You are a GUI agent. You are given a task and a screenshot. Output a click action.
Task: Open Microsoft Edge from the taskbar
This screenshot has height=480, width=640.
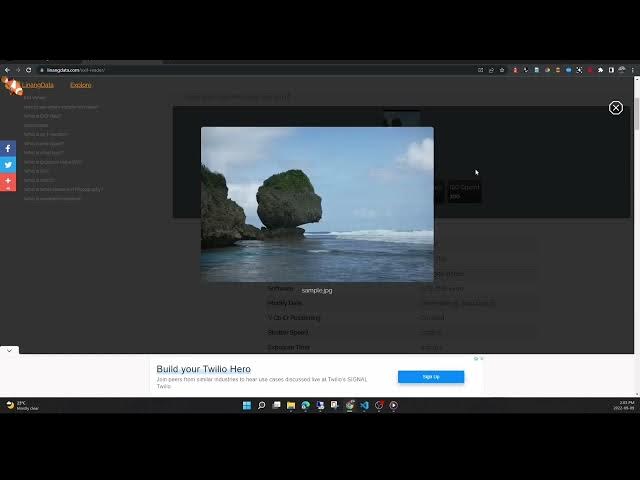click(x=306, y=405)
